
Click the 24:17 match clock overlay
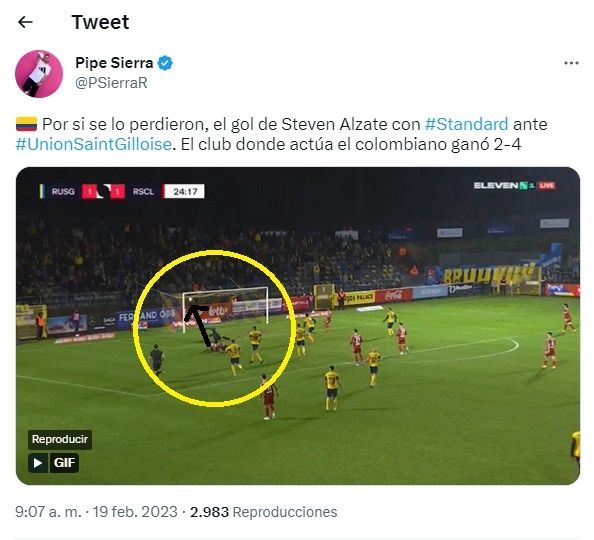coord(184,191)
